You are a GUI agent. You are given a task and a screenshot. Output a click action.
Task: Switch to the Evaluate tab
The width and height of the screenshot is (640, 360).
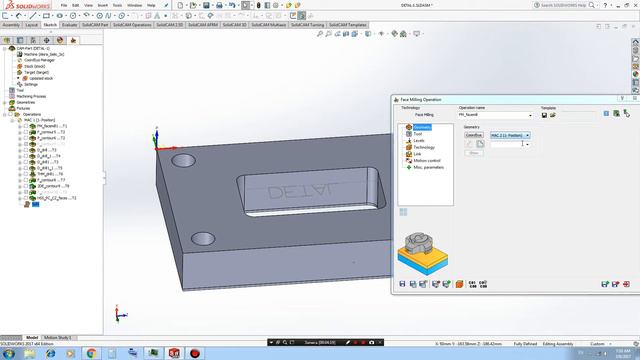(69, 25)
